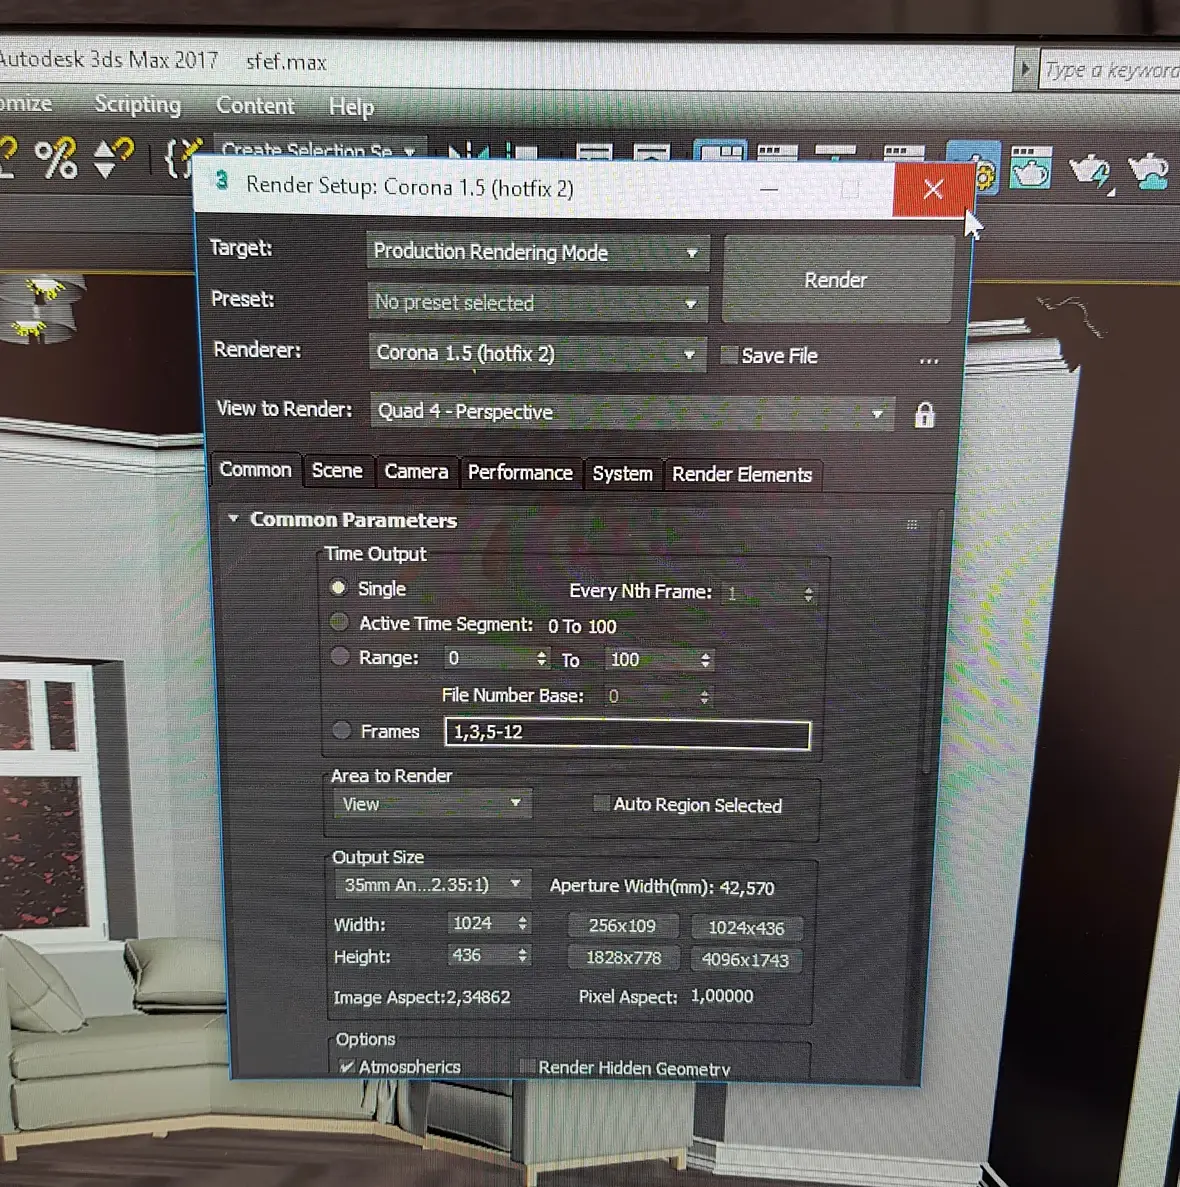Enable Auto Region Selected checkbox
Screen dimensions: 1180x1187
[x=601, y=803]
